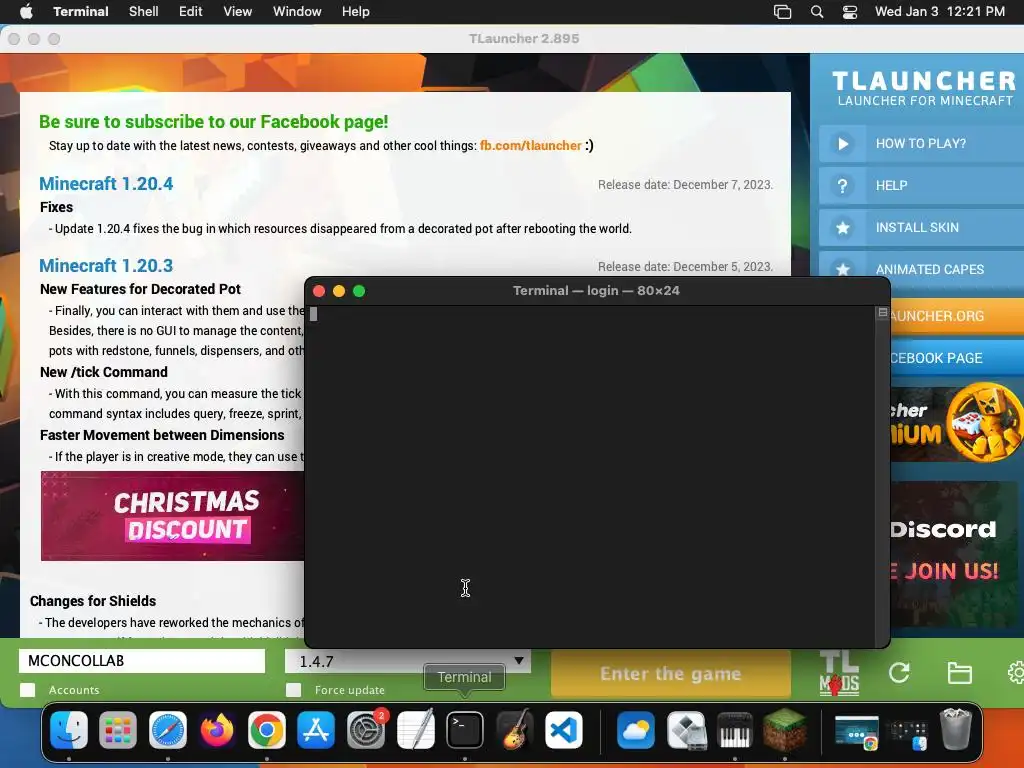The image size is (1024, 768).
Task: Click the 'New /tick Command' heading
Action: (x=104, y=372)
